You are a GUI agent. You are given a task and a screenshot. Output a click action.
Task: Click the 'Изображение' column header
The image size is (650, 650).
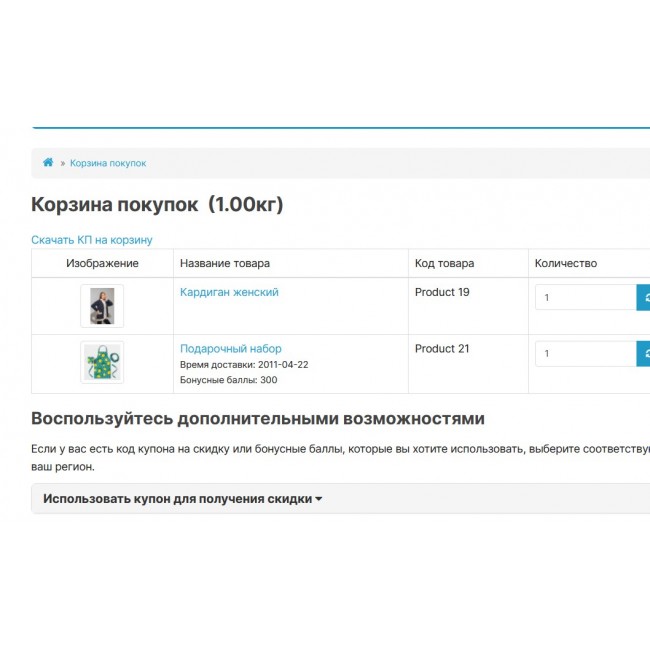(102, 263)
